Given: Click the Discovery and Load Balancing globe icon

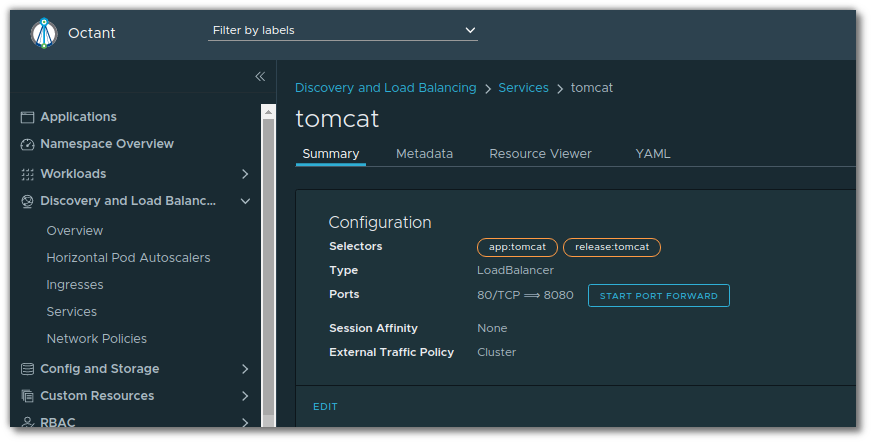Looking at the screenshot, I should [x=27, y=201].
